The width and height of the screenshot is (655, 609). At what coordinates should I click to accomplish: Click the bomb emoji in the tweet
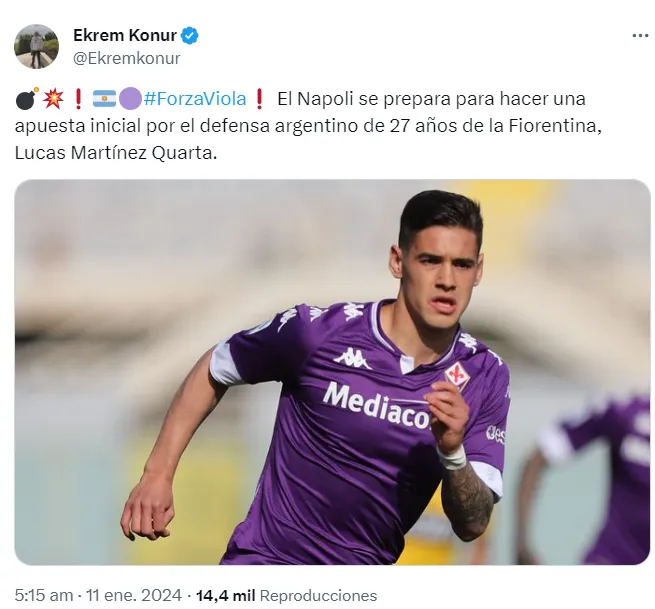(x=27, y=99)
